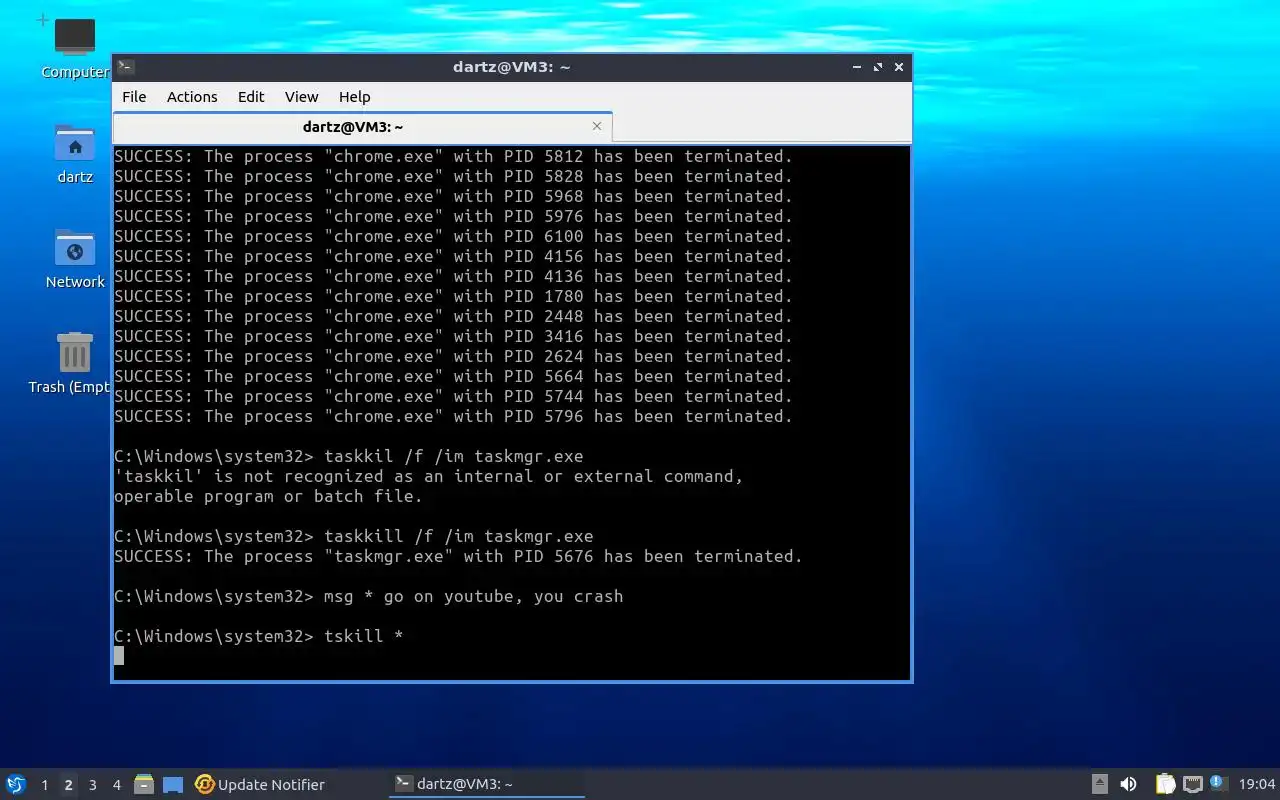Open the View menu in terminal
Image resolution: width=1280 pixels, height=800 pixels.
pyautogui.click(x=301, y=97)
